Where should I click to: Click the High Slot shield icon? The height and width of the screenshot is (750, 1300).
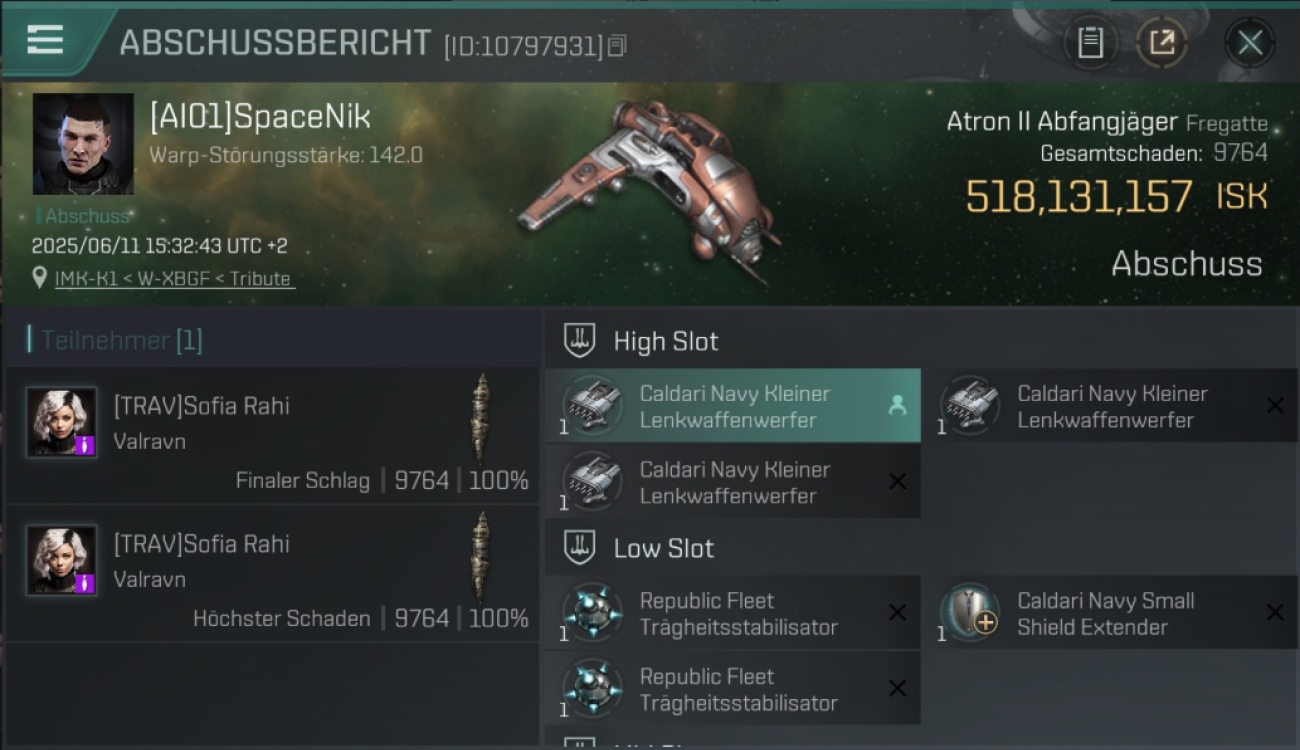tap(580, 341)
